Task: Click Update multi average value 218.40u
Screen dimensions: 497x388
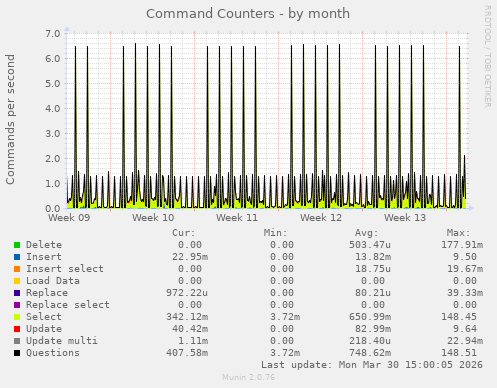Action: pyautogui.click(x=370, y=341)
